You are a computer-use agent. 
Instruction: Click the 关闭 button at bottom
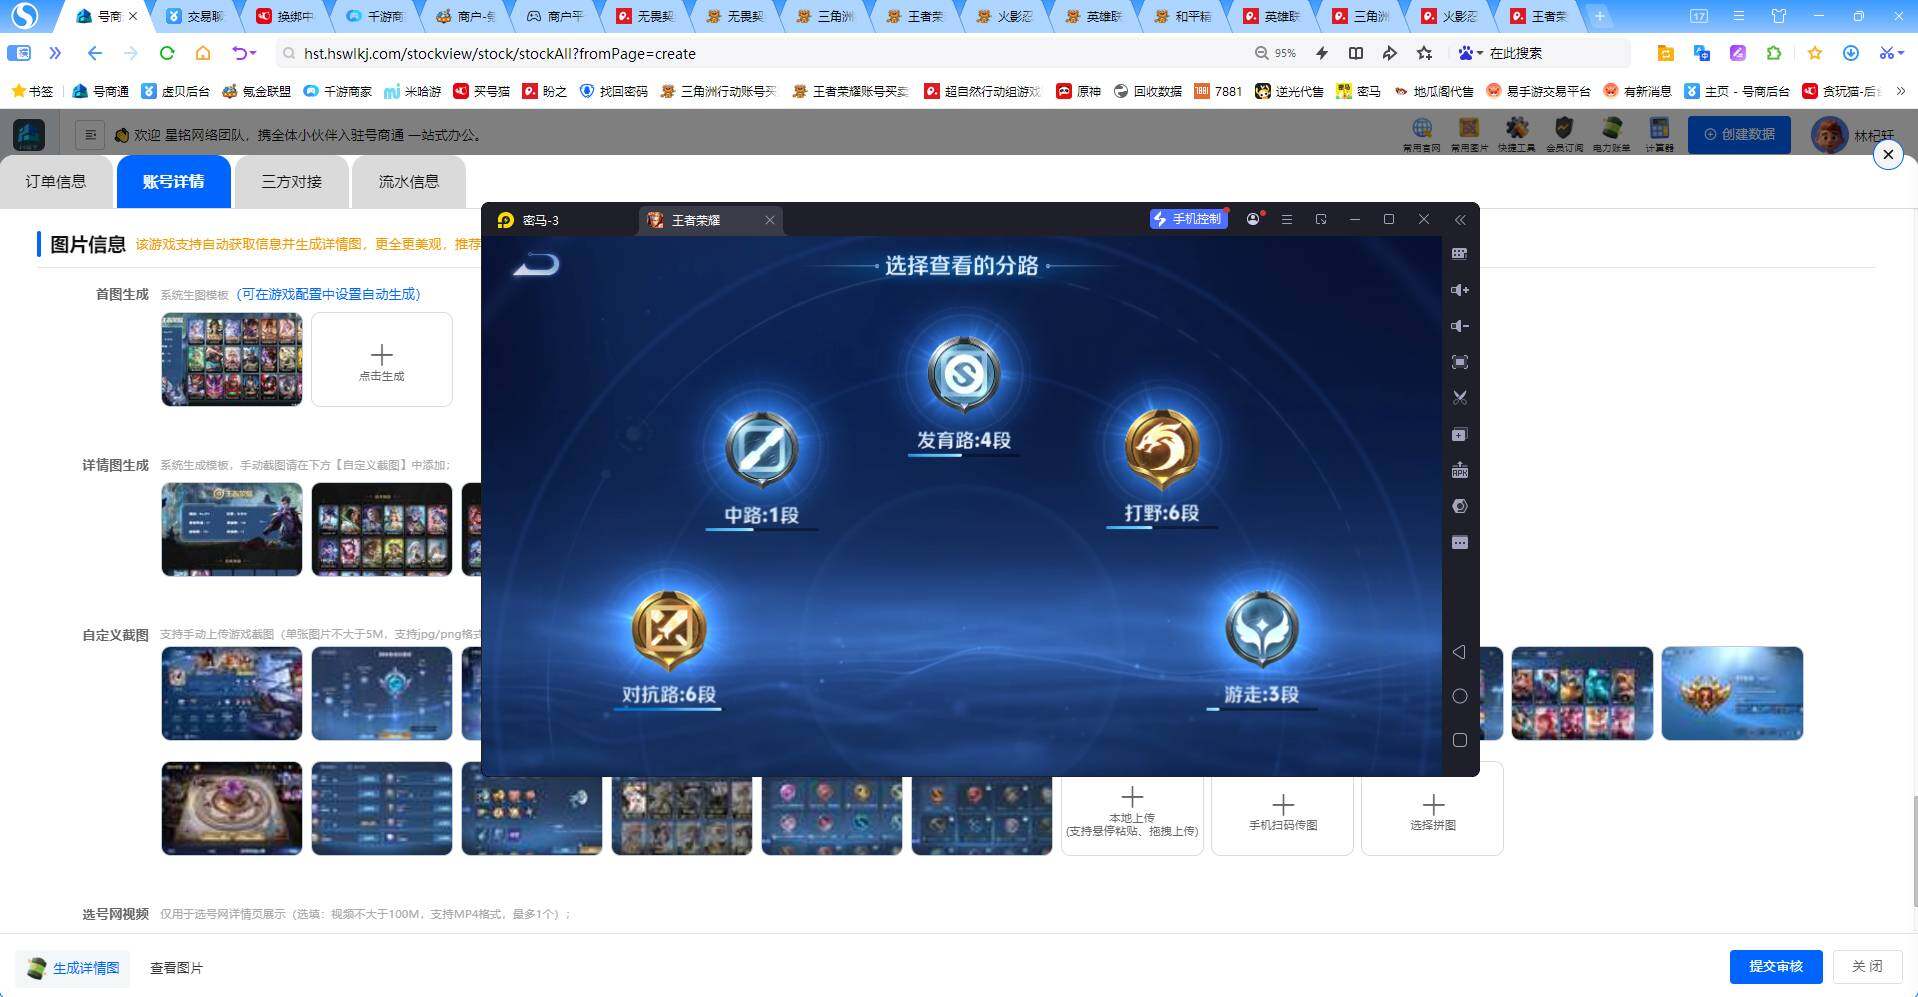tap(1867, 967)
